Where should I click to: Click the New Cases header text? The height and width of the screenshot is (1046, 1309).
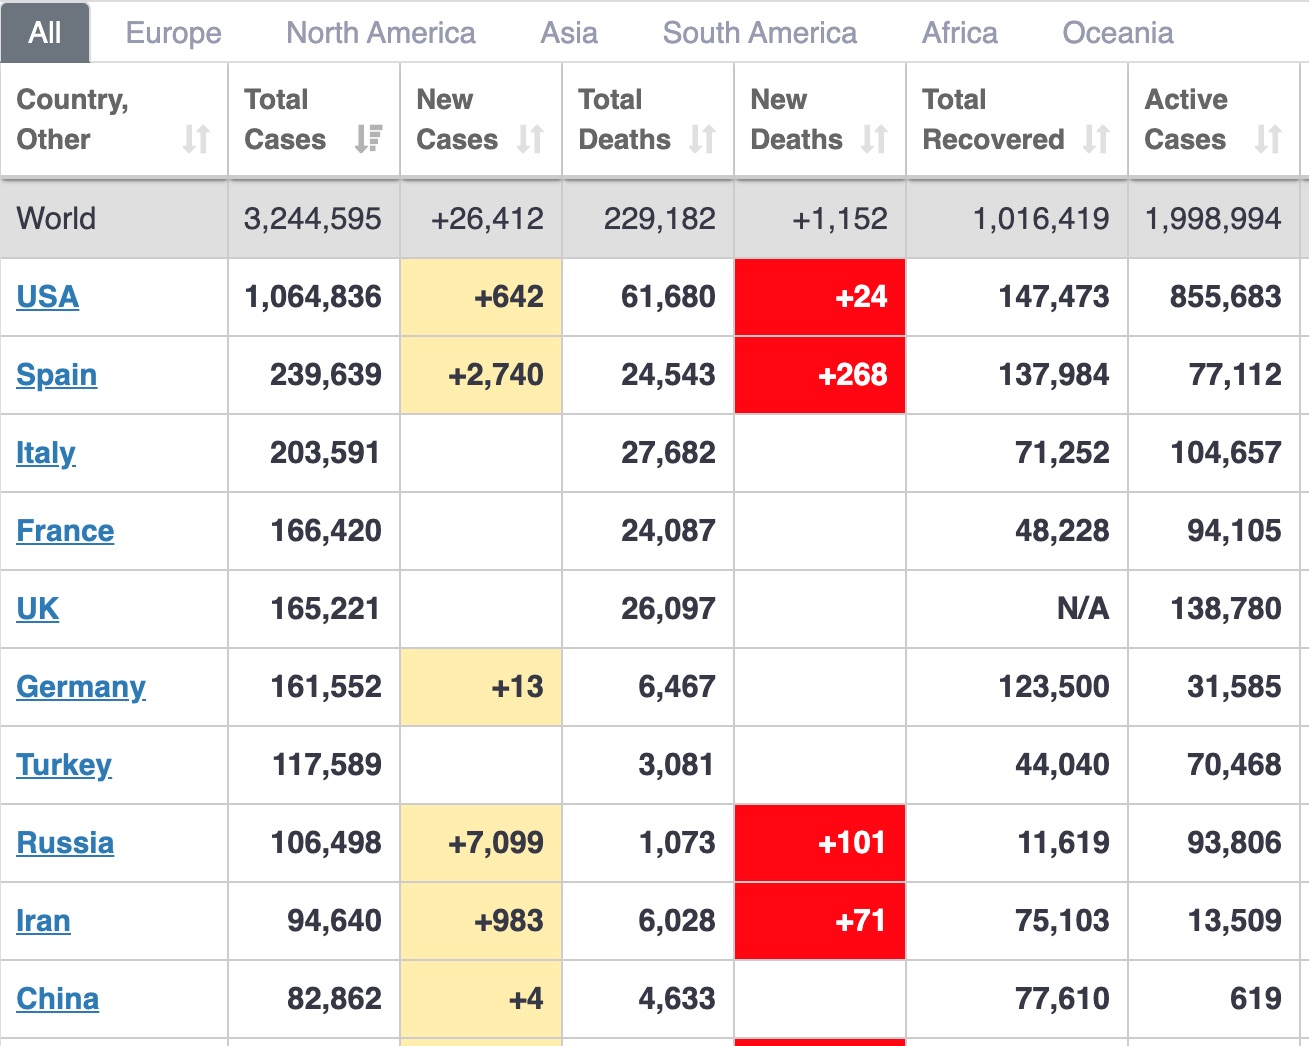[457, 120]
